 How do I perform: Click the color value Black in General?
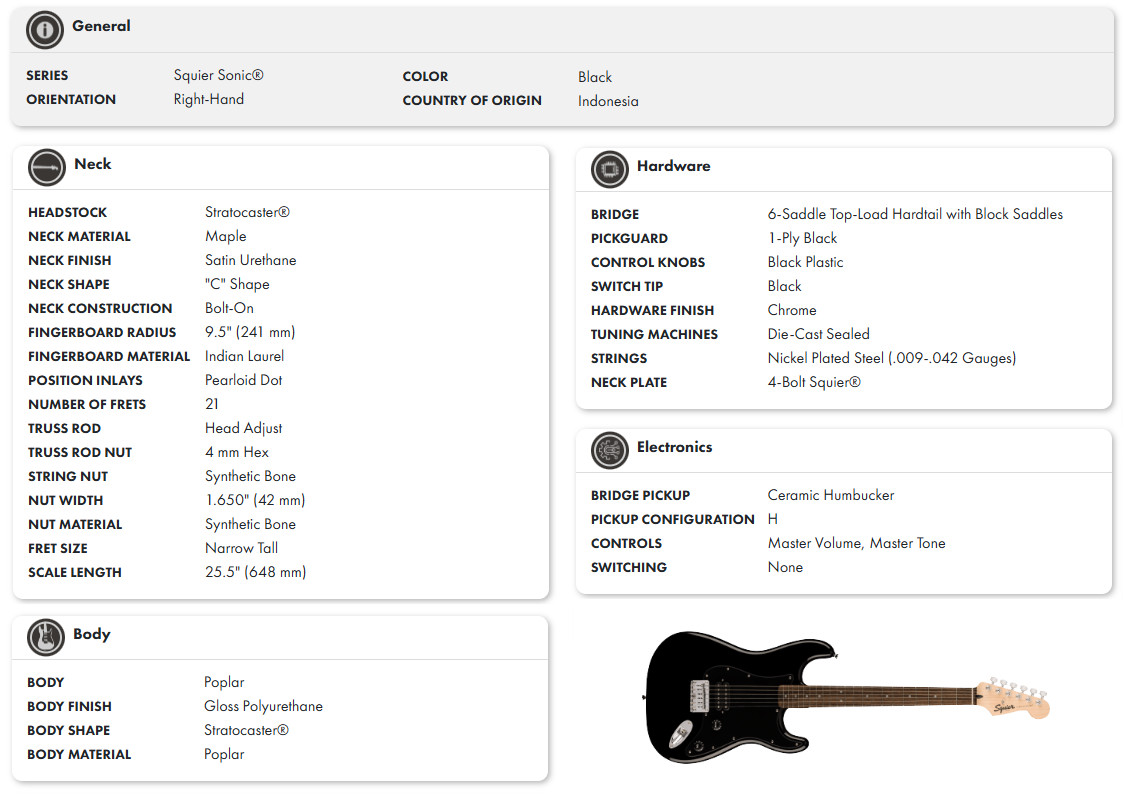(x=595, y=77)
